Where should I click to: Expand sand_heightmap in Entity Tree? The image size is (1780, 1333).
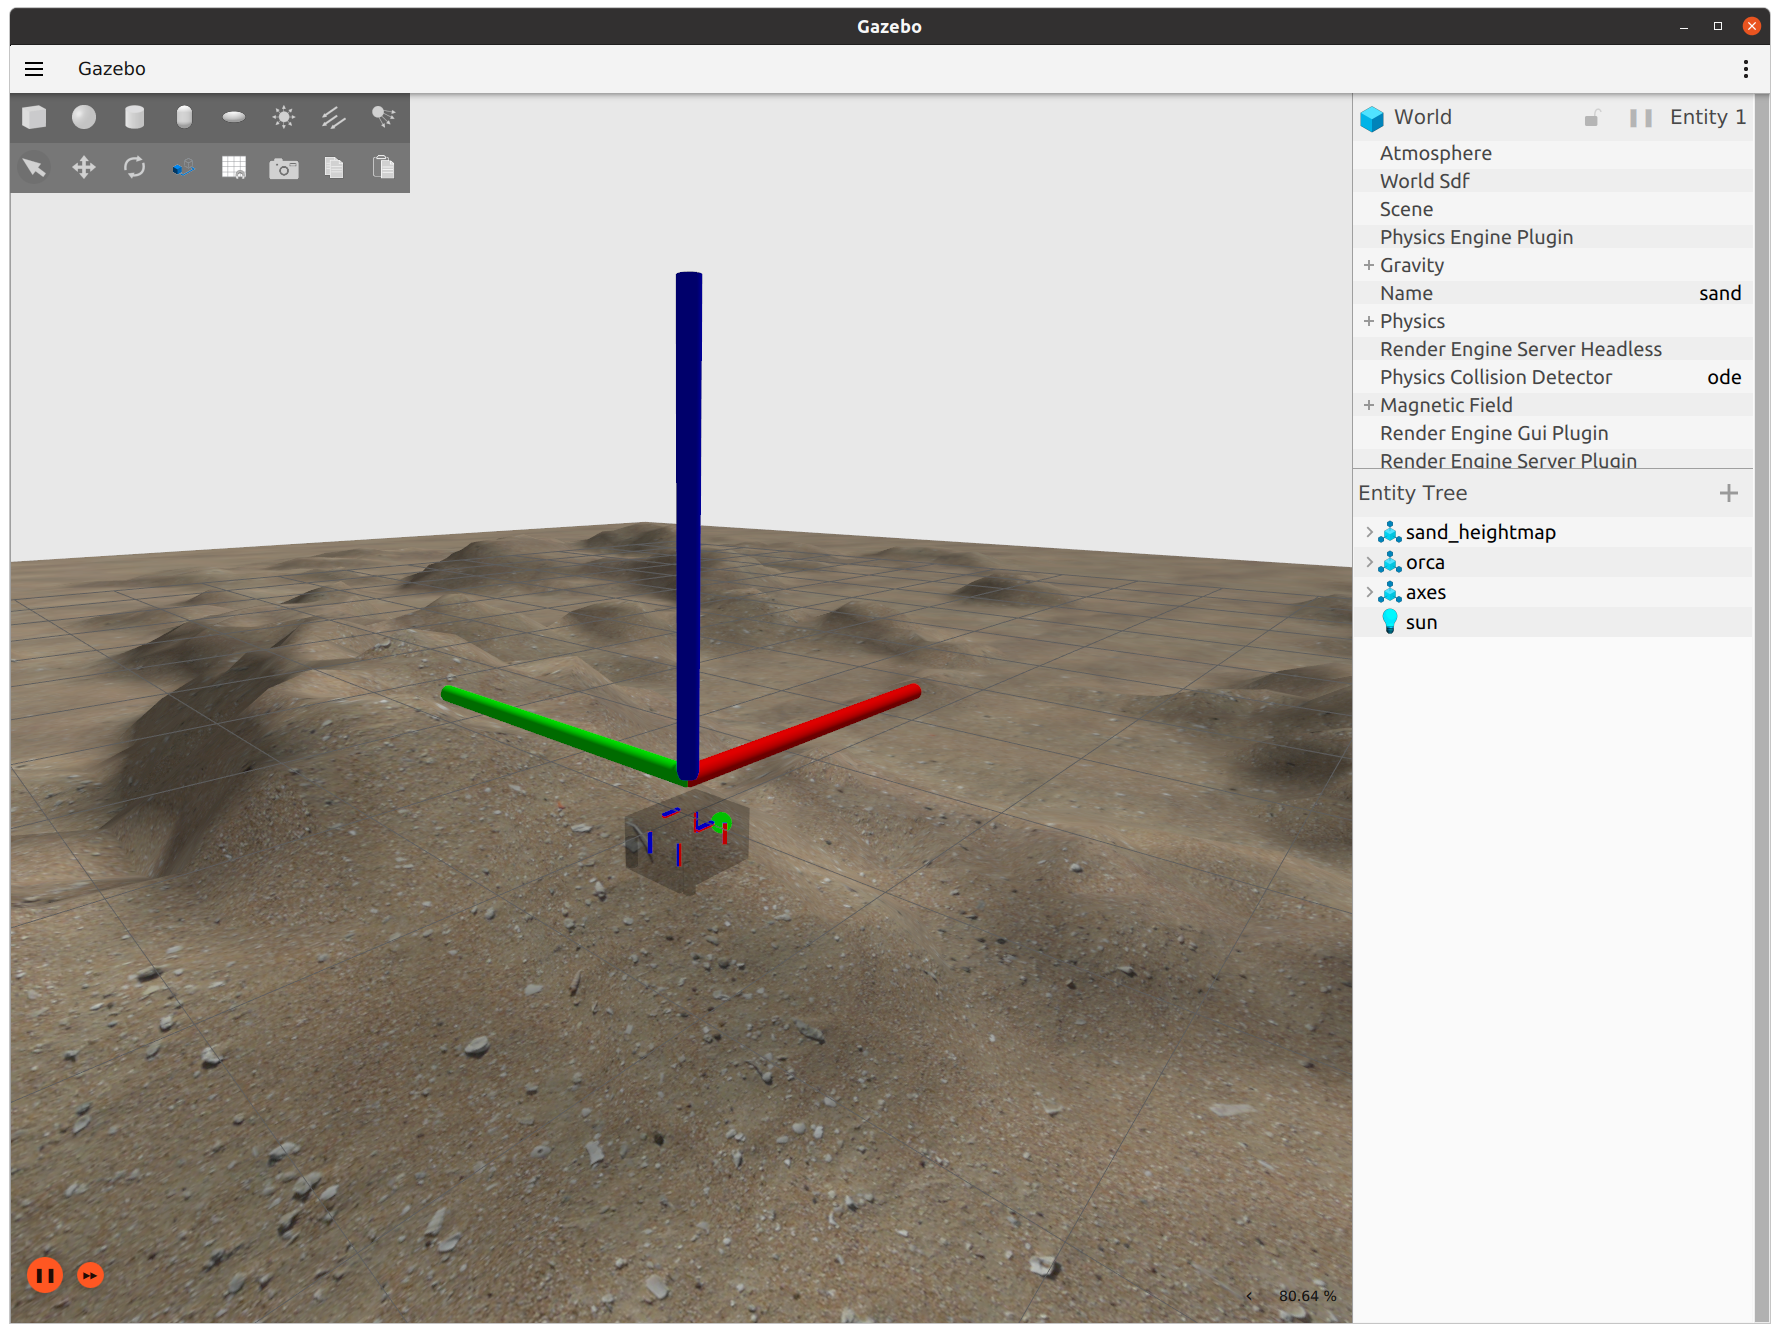coord(1369,532)
